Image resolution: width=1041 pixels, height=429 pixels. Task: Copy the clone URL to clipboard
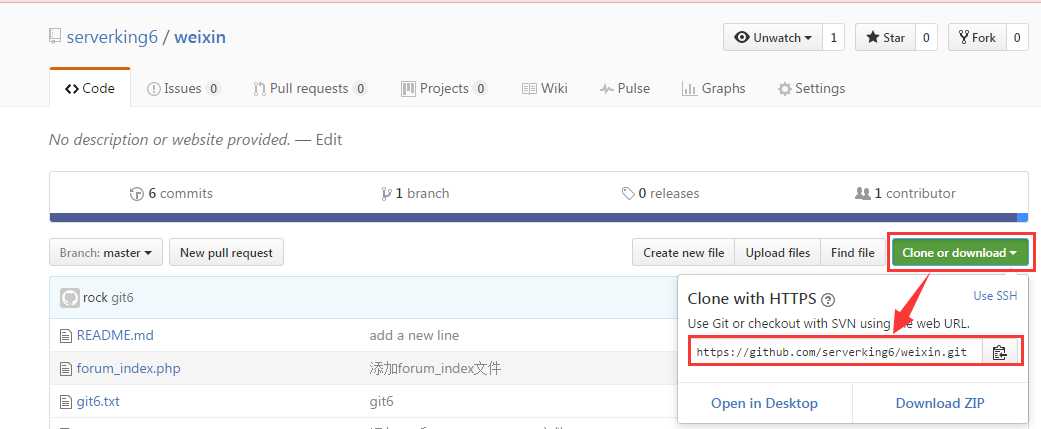pyautogui.click(x=999, y=352)
